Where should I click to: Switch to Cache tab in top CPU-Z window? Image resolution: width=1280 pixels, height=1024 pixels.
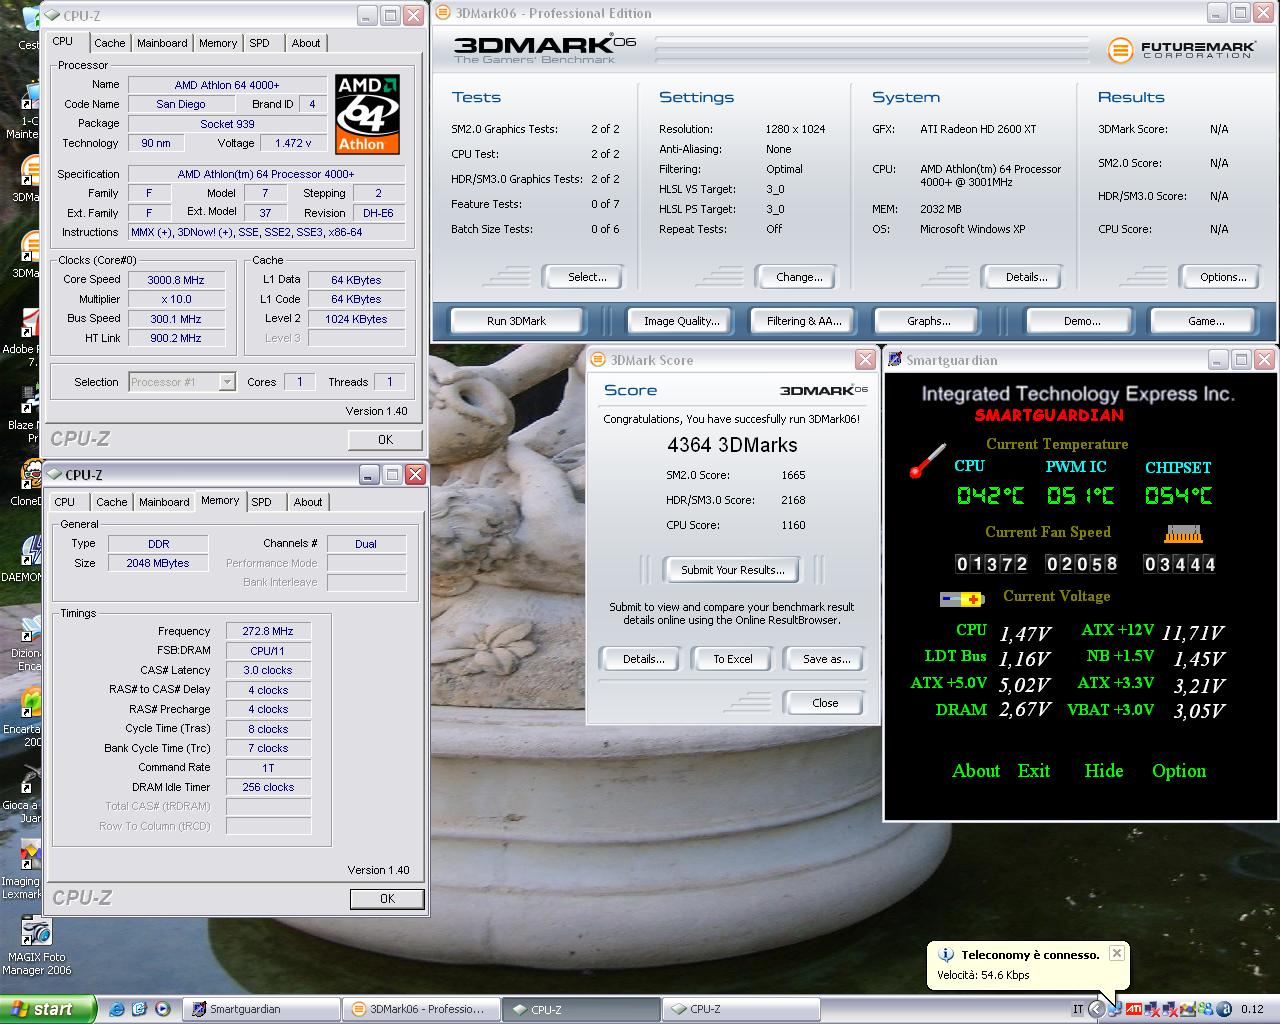click(x=110, y=43)
